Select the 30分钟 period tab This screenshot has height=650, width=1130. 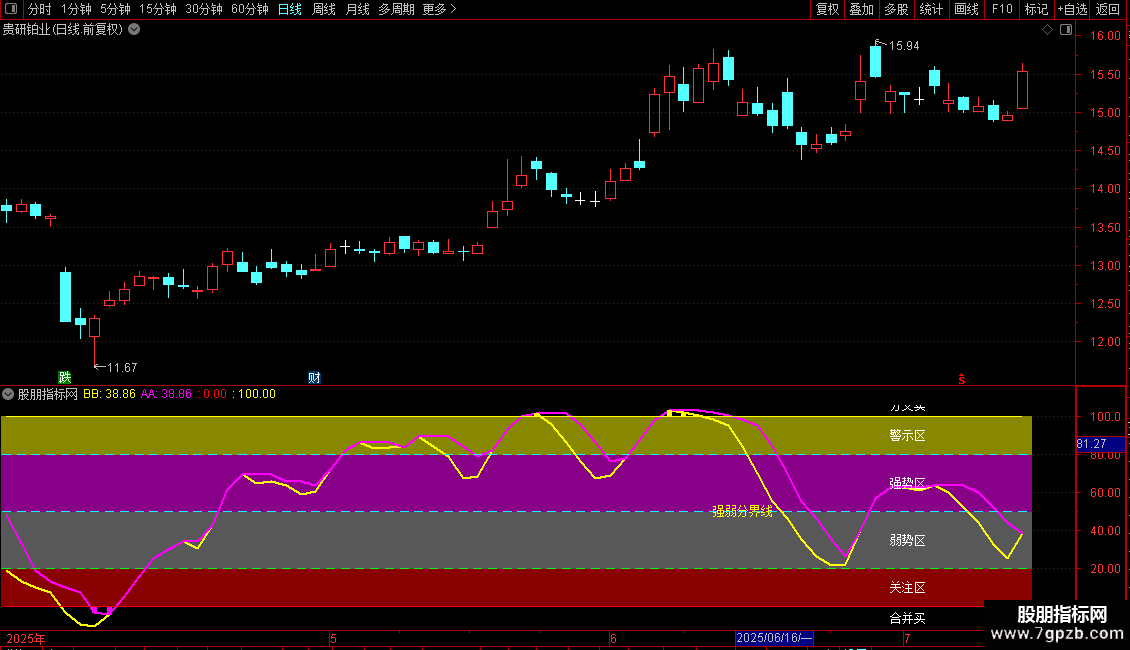pos(204,9)
